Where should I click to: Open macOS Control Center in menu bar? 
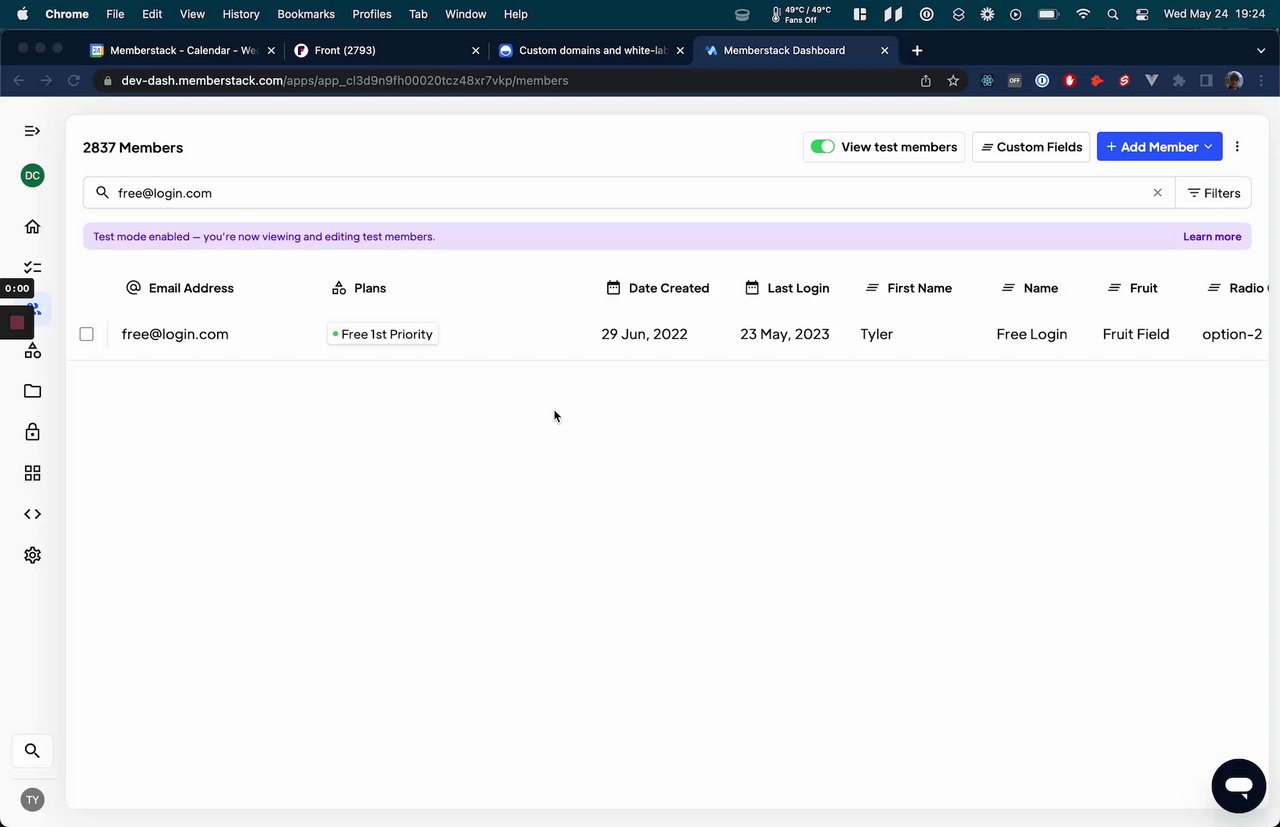[x=1142, y=14]
